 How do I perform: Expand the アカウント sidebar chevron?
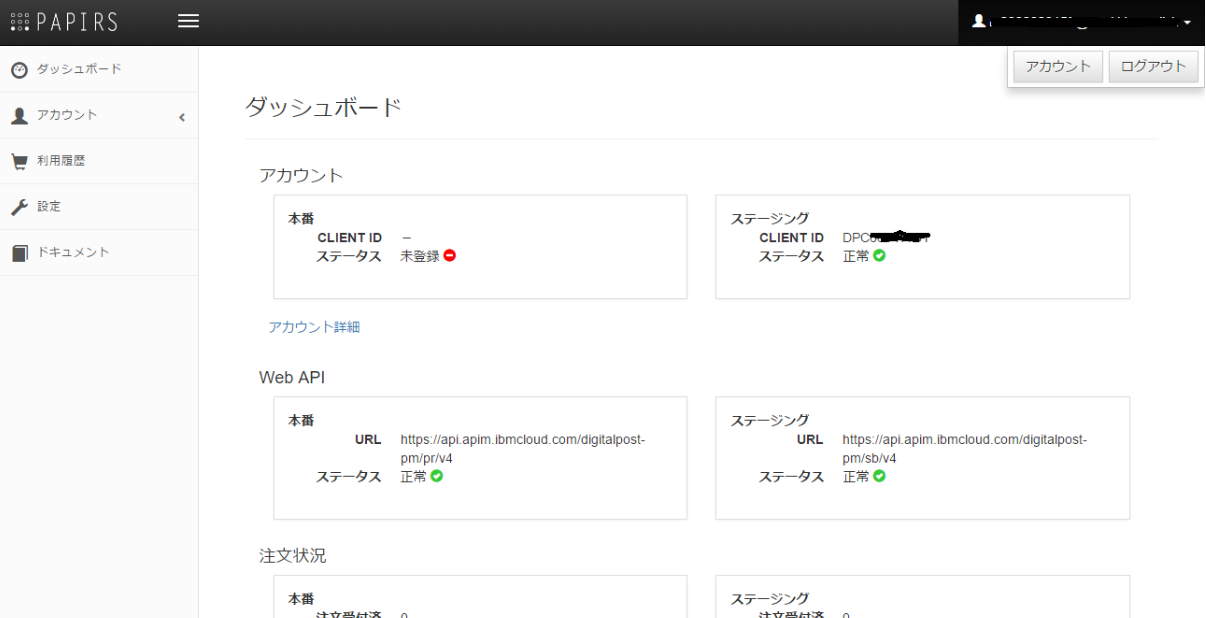182,117
